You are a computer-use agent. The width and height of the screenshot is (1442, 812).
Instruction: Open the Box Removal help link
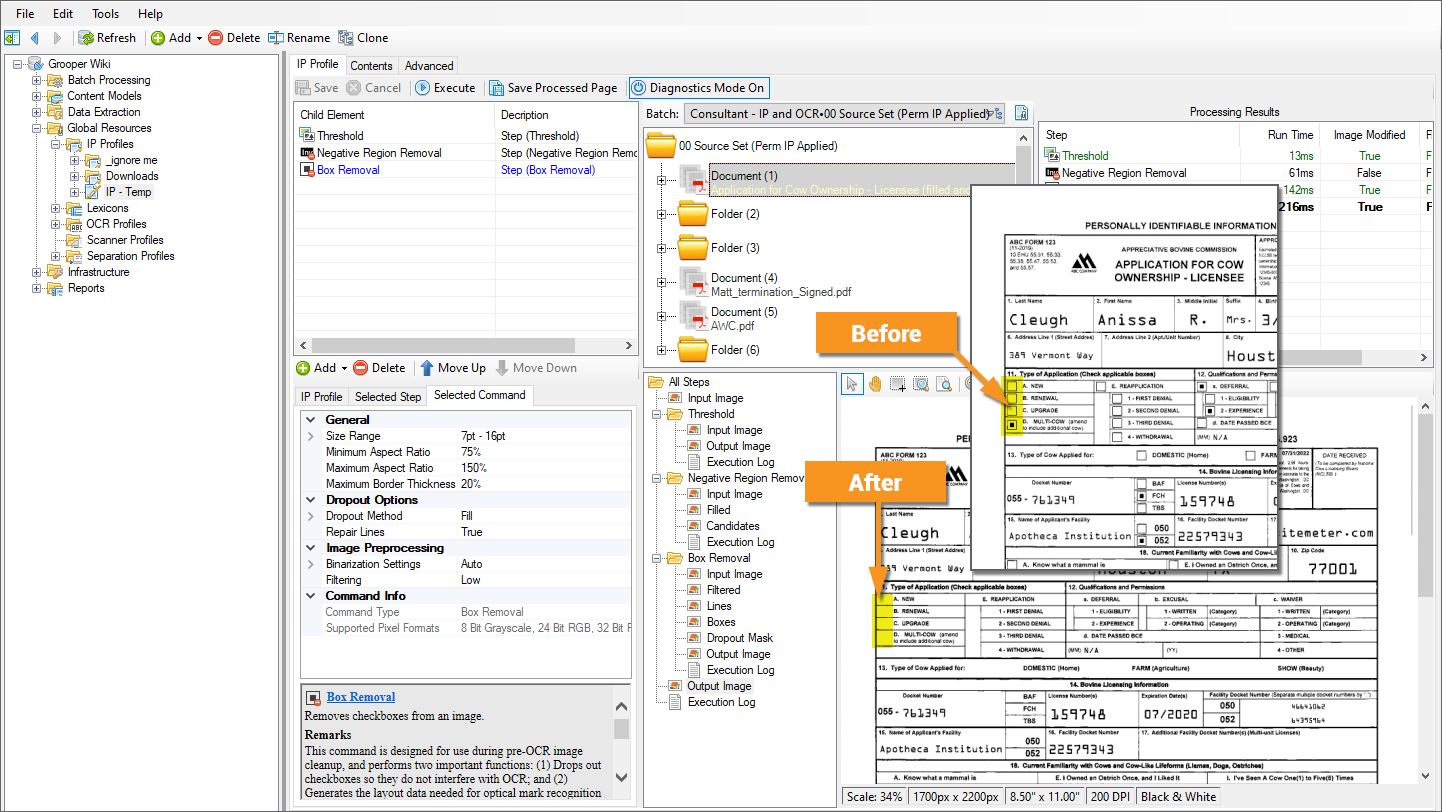coord(360,697)
